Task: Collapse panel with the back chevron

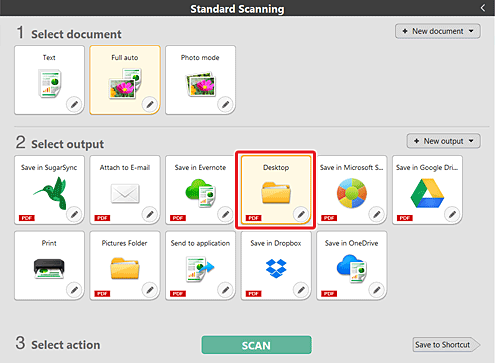Action: click(483, 8)
